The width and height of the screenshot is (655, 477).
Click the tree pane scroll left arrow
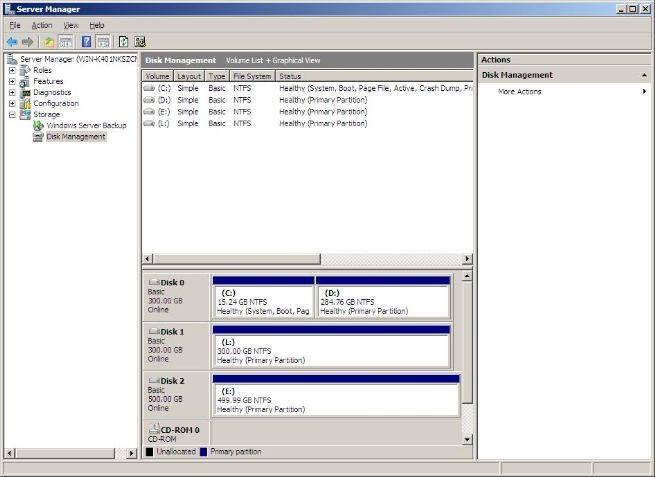click(x=10, y=453)
